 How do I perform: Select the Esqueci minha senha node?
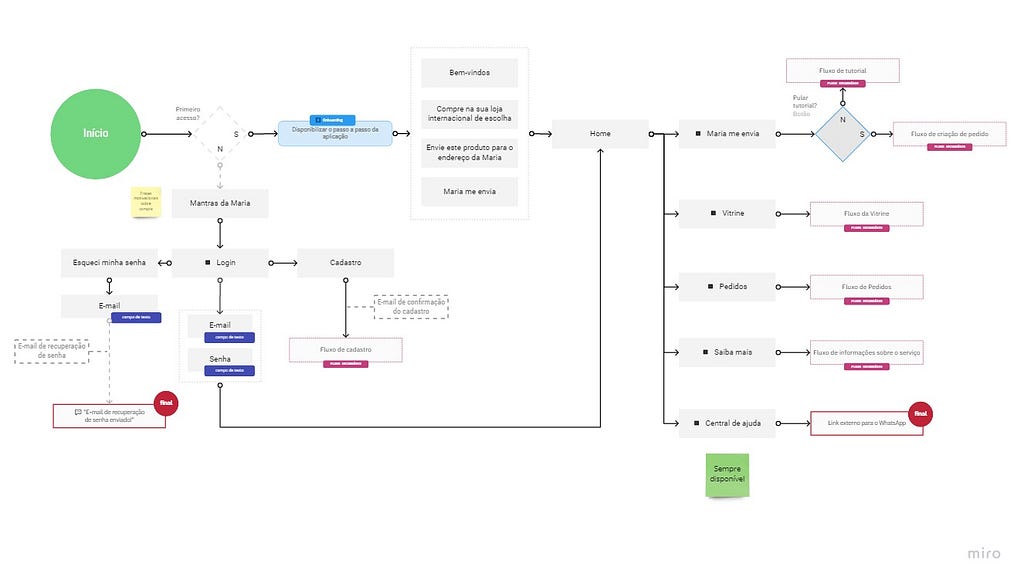pyautogui.click(x=109, y=263)
